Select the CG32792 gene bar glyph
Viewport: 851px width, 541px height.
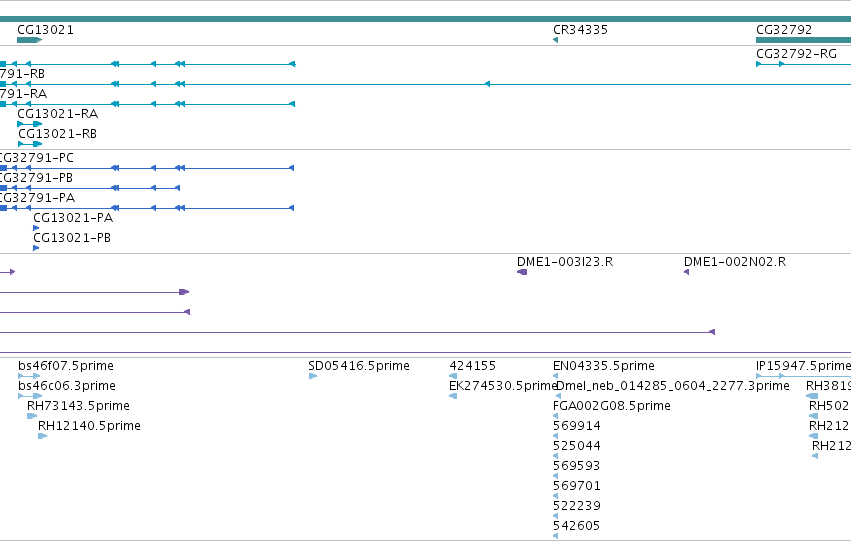pos(803,40)
